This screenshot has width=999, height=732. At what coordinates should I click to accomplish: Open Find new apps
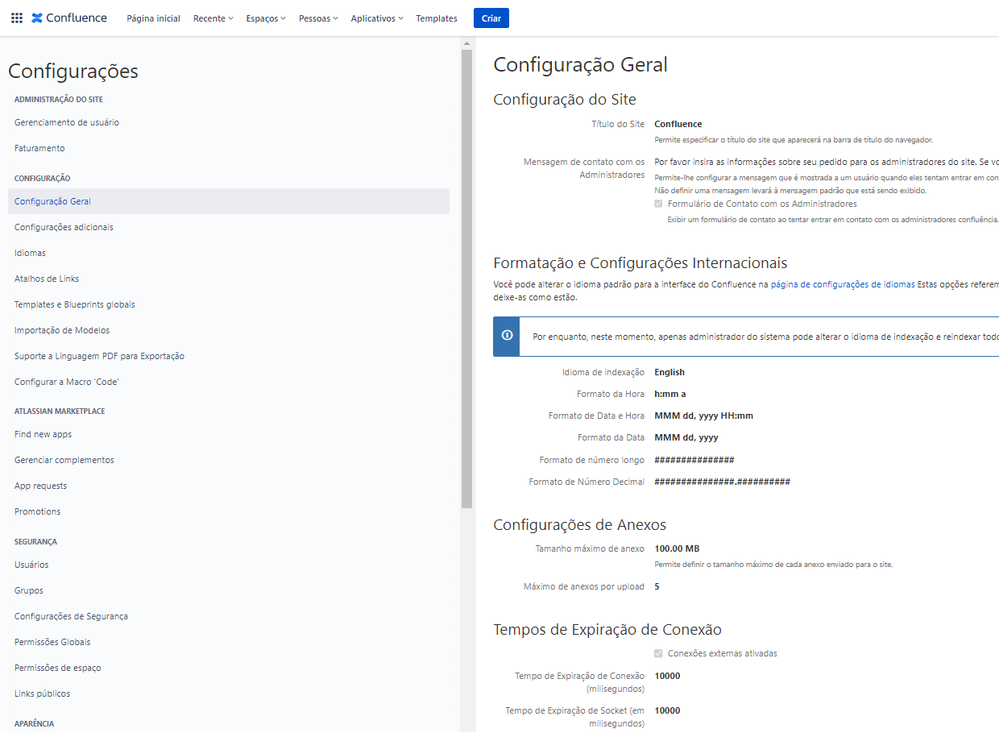pos(43,434)
